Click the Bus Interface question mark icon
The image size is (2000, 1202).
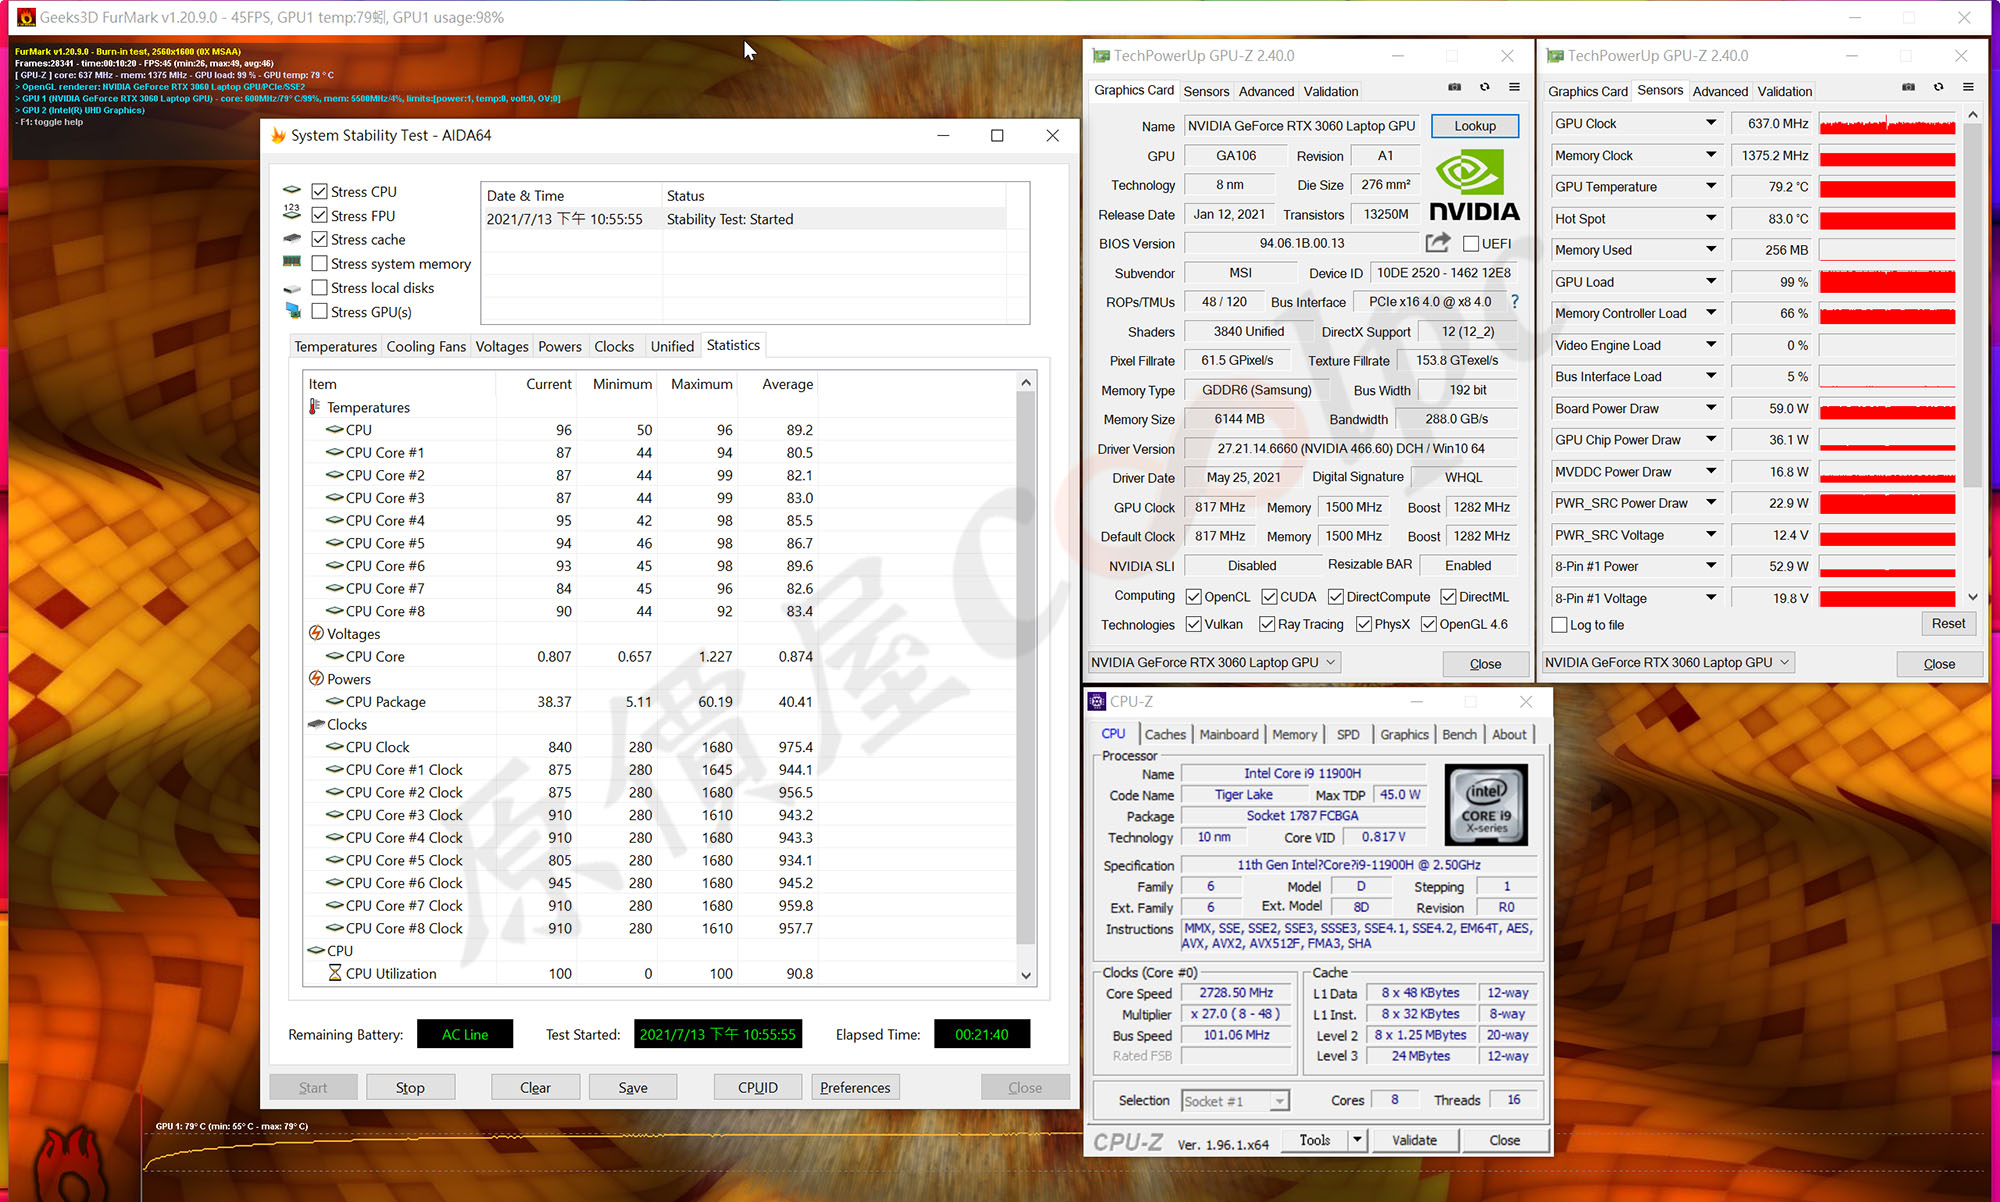1514,301
